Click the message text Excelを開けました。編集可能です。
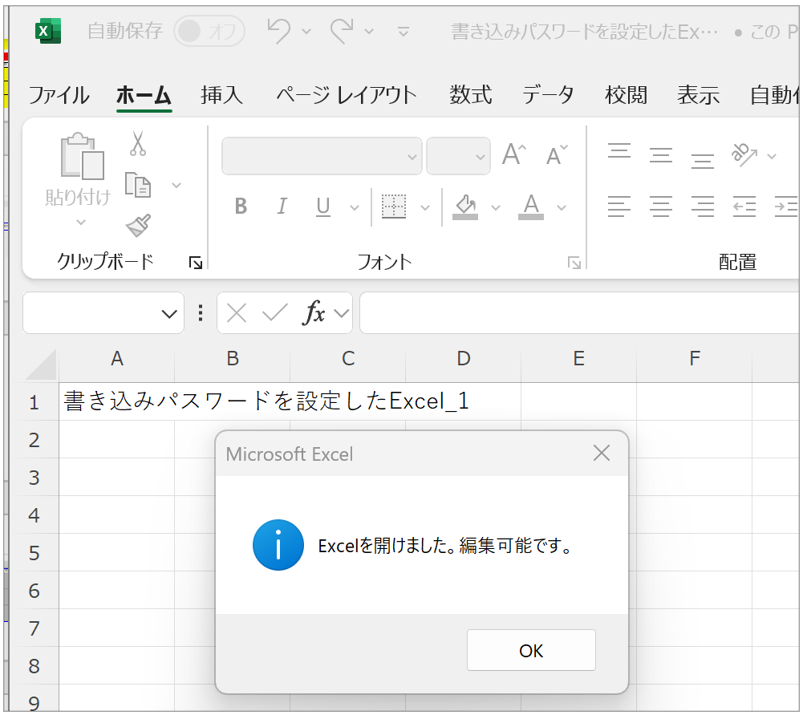The image size is (805, 718). 445,546
